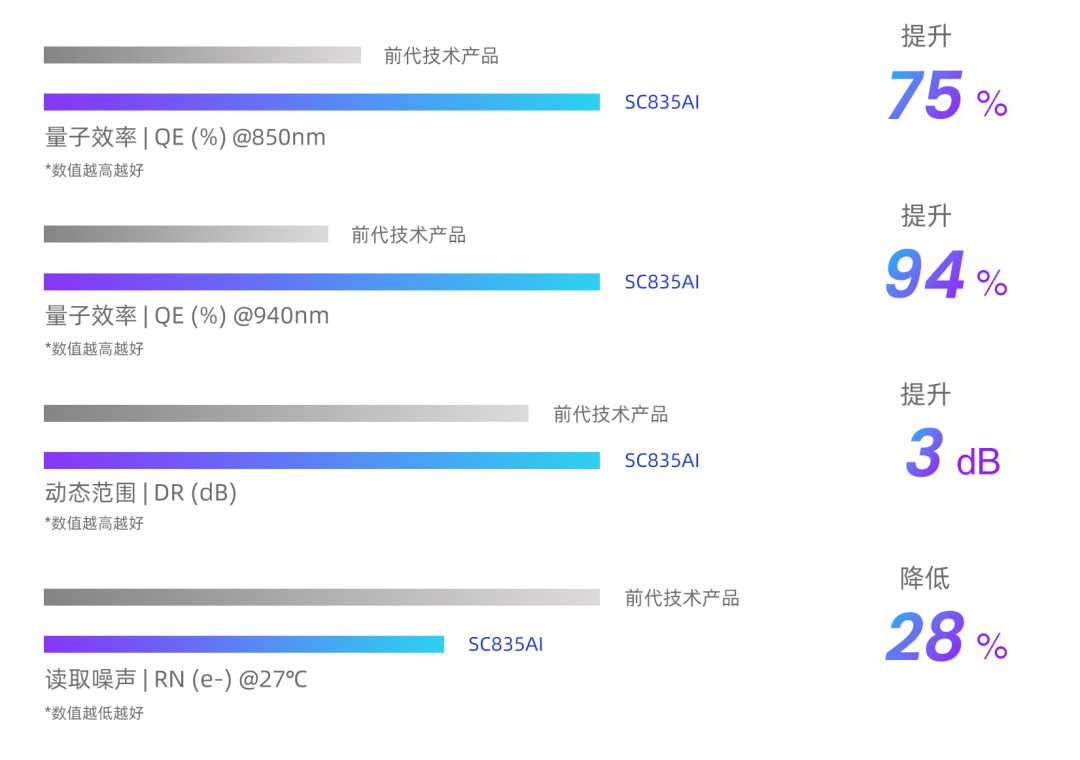Click the gray previous-generation bar for QE @850nm
Viewport: 1080px width, 760px height.
point(202,55)
